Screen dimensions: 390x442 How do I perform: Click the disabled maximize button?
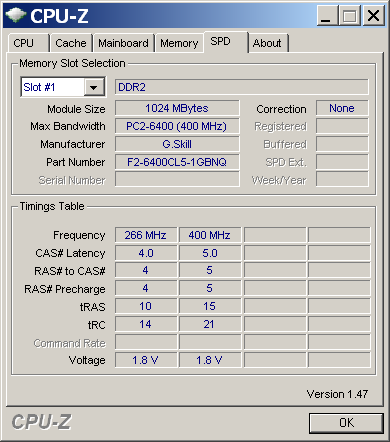349,16
